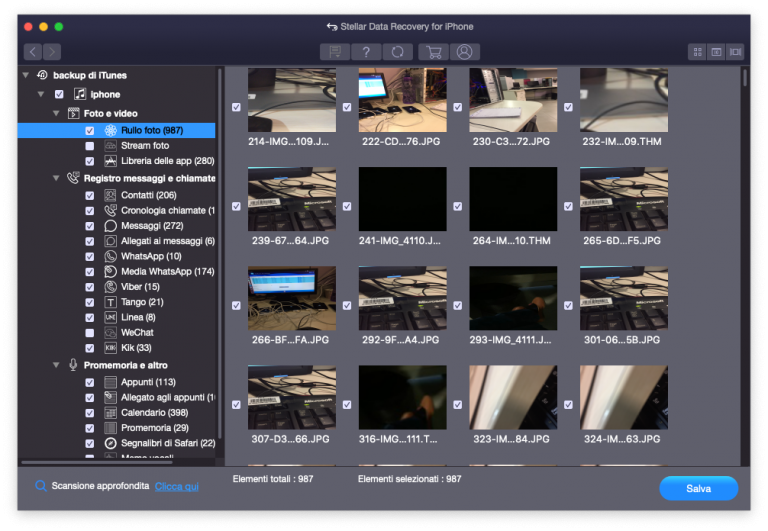
Task: Select thumbnail 324-IM...63.JPG
Action: coord(624,397)
